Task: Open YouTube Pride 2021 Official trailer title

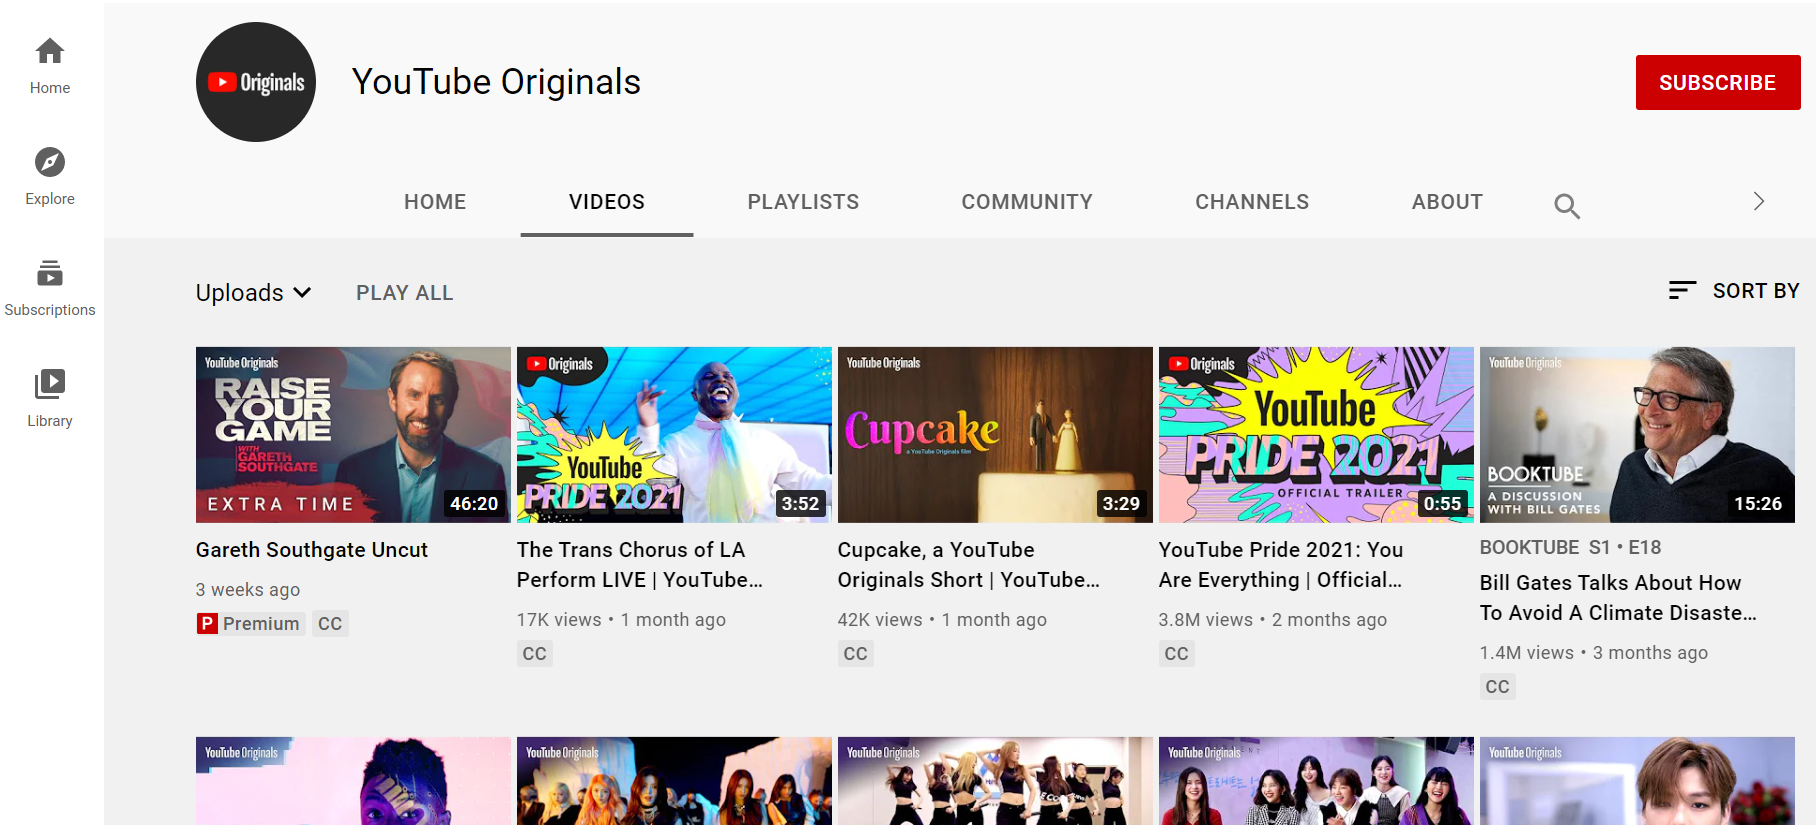Action: pos(1281,565)
